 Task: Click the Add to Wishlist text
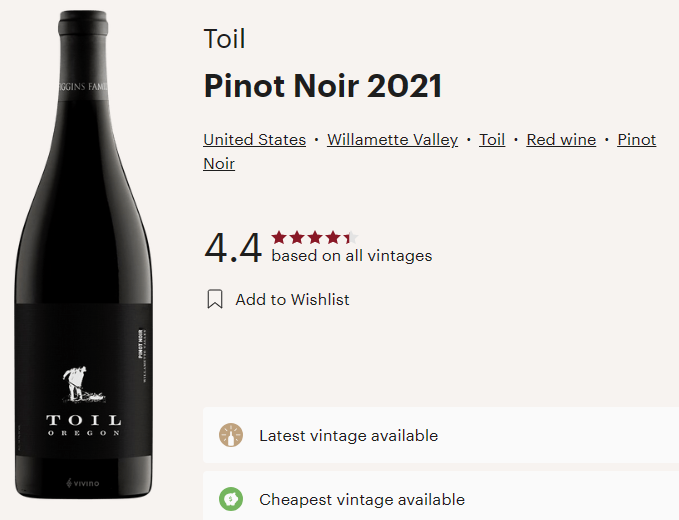coord(292,299)
